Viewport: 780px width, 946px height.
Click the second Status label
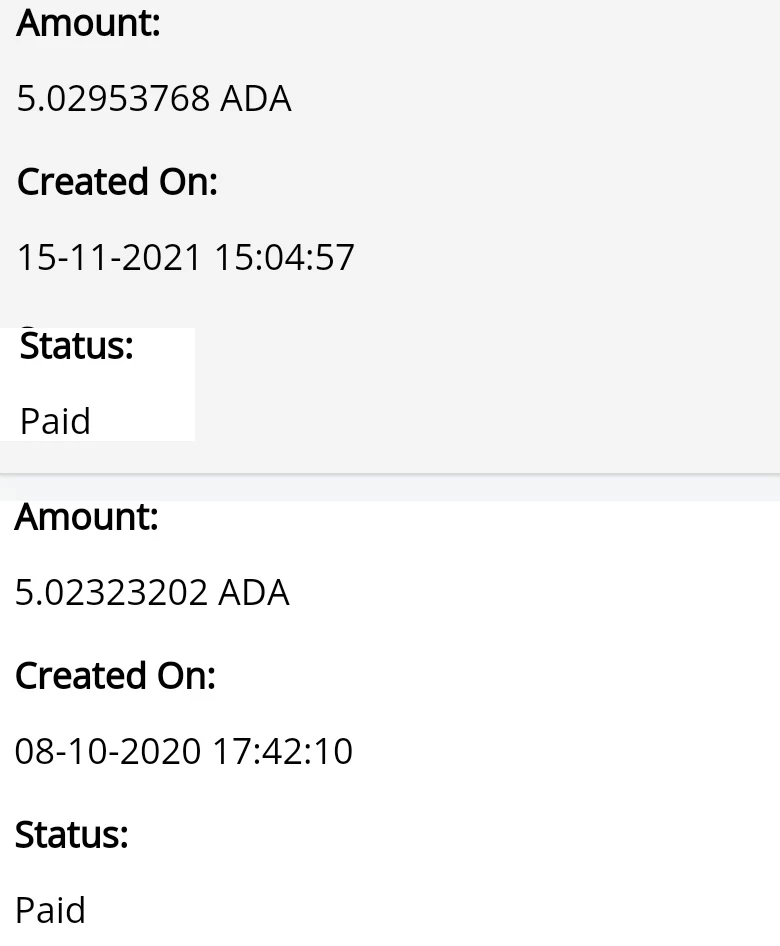click(x=72, y=835)
